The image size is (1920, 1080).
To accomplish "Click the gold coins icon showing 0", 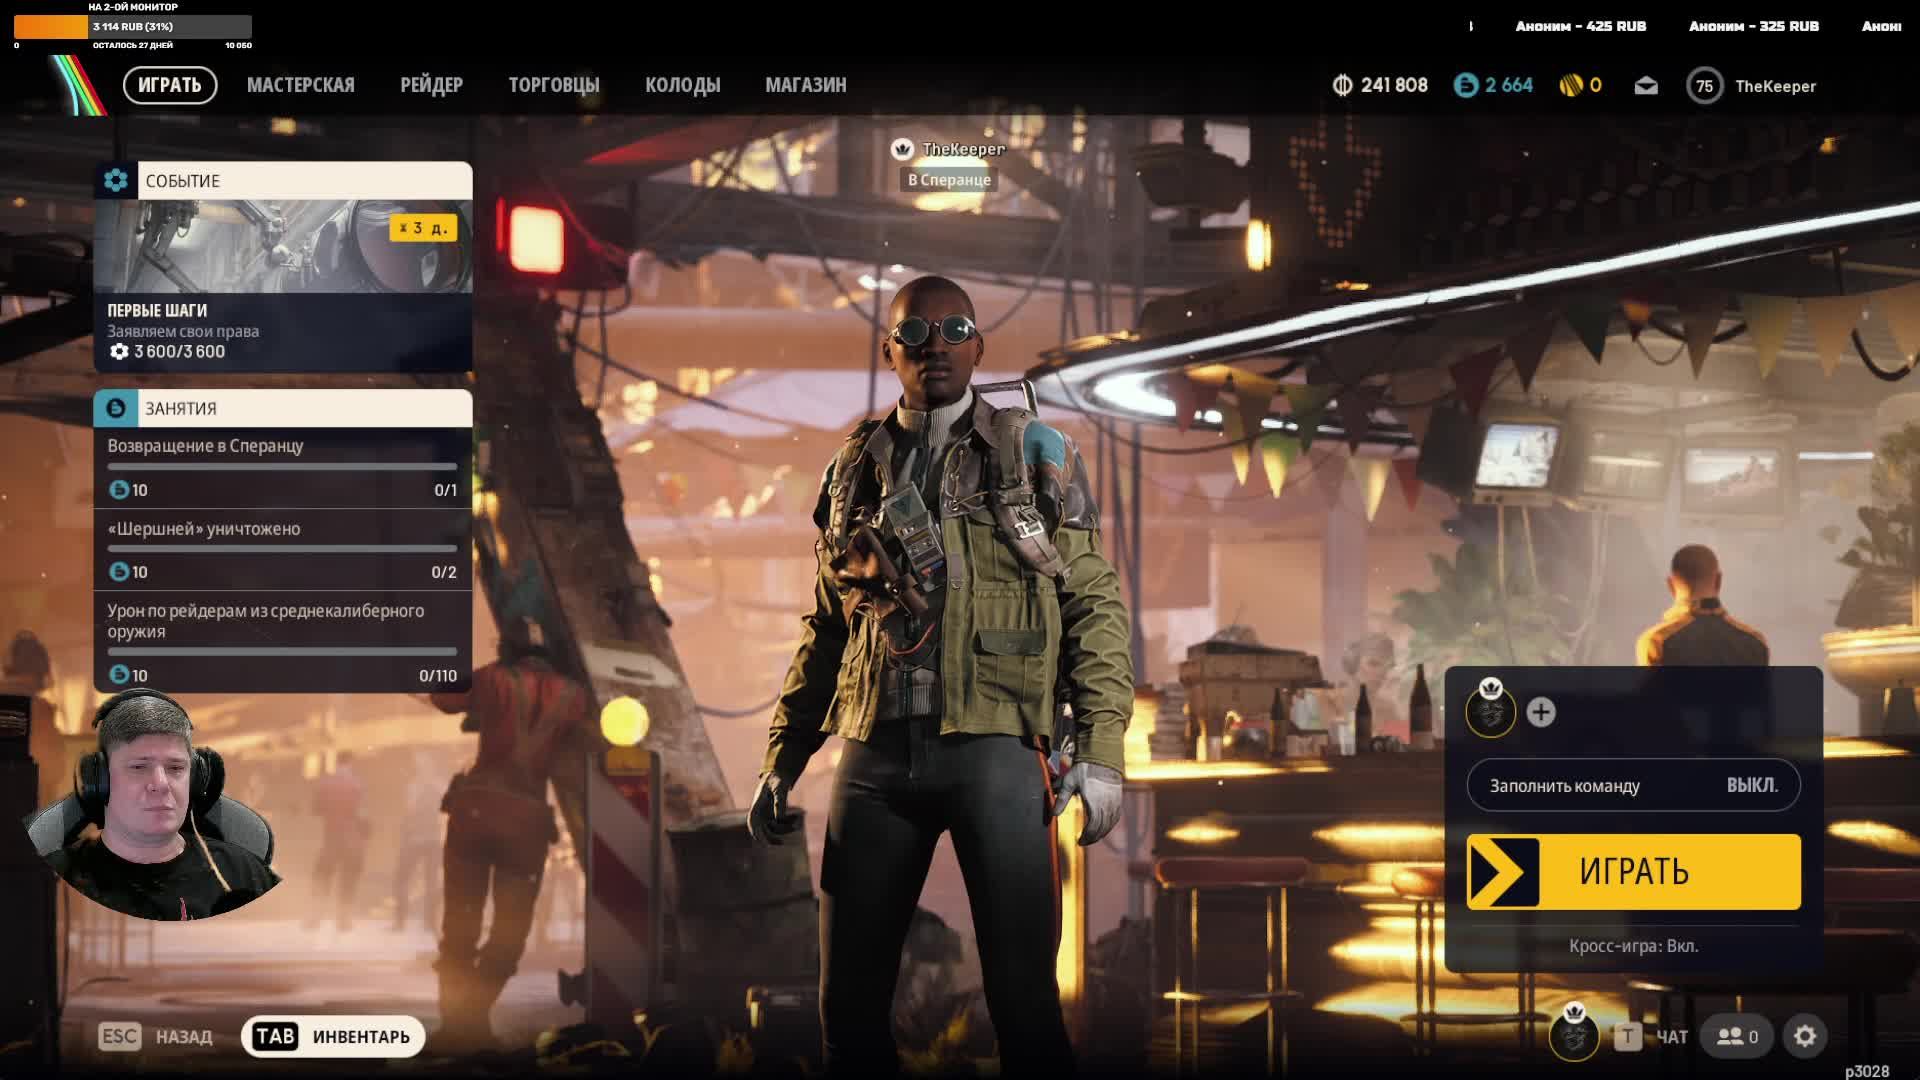I will (x=1570, y=86).
